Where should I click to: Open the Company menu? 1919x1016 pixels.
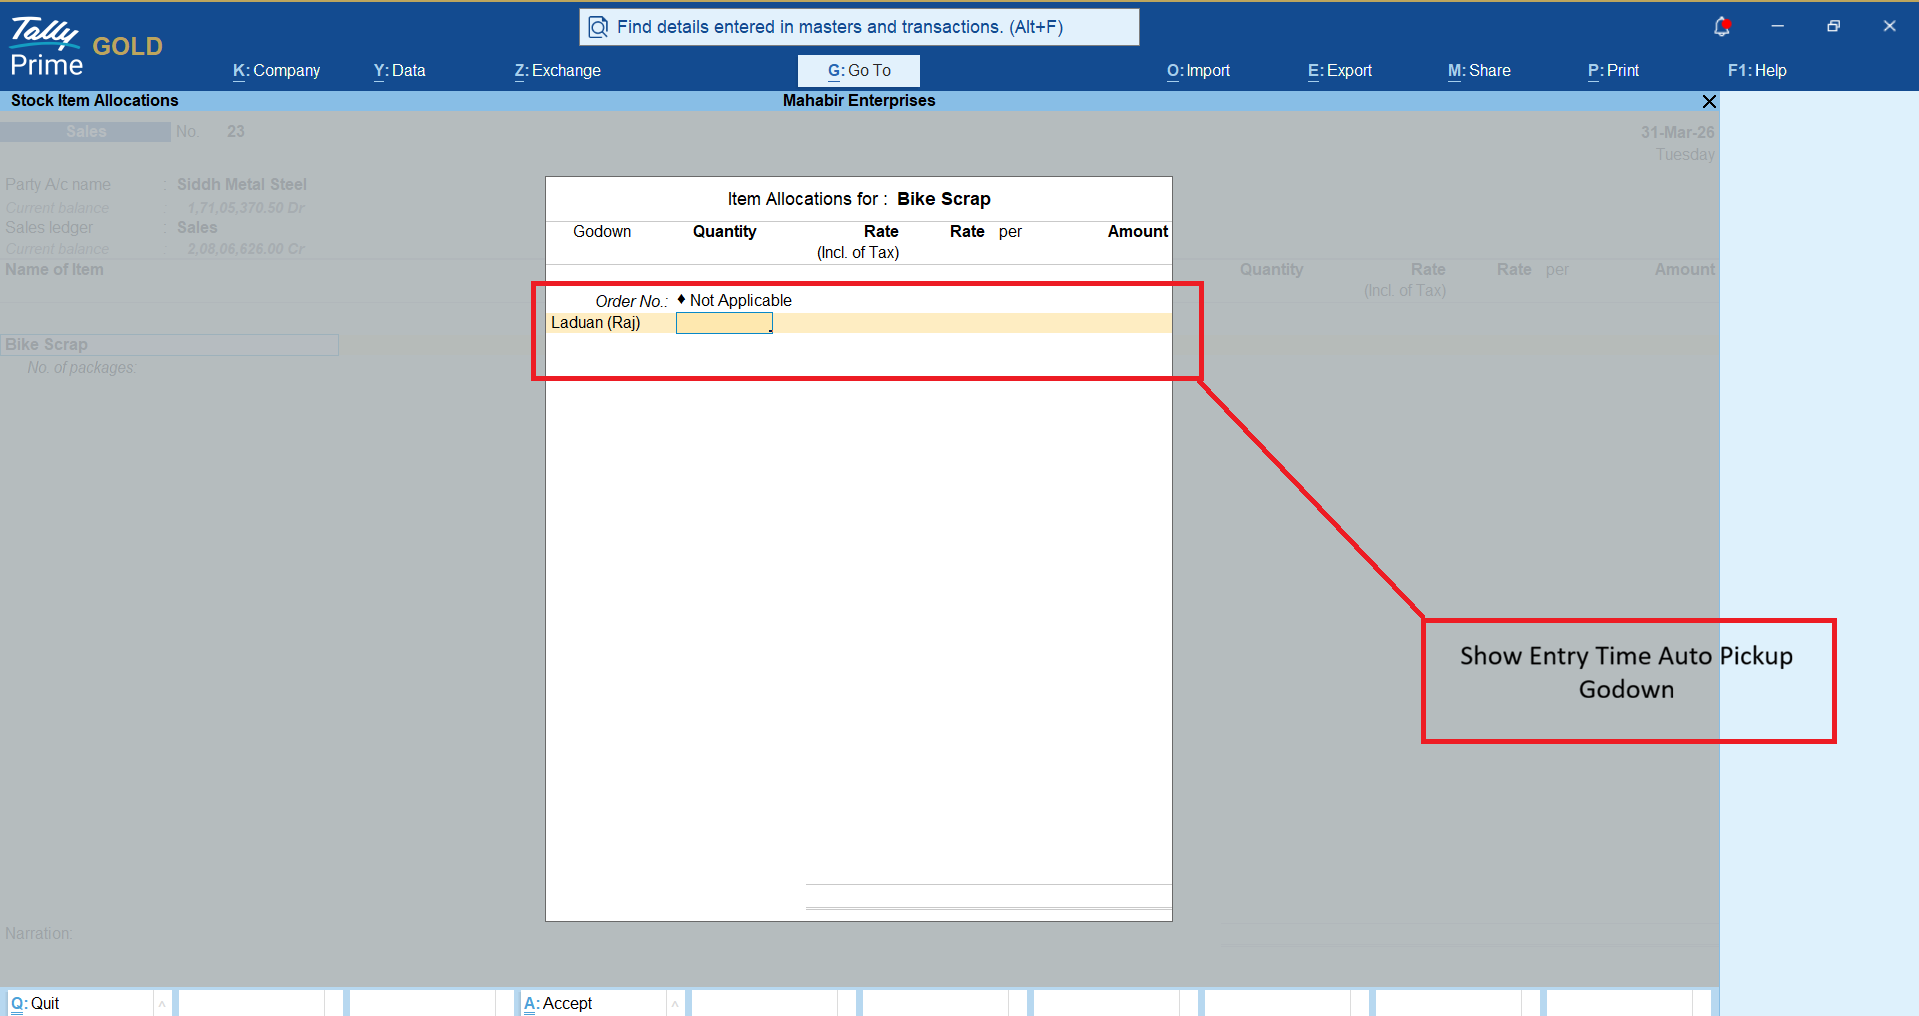[x=276, y=71]
